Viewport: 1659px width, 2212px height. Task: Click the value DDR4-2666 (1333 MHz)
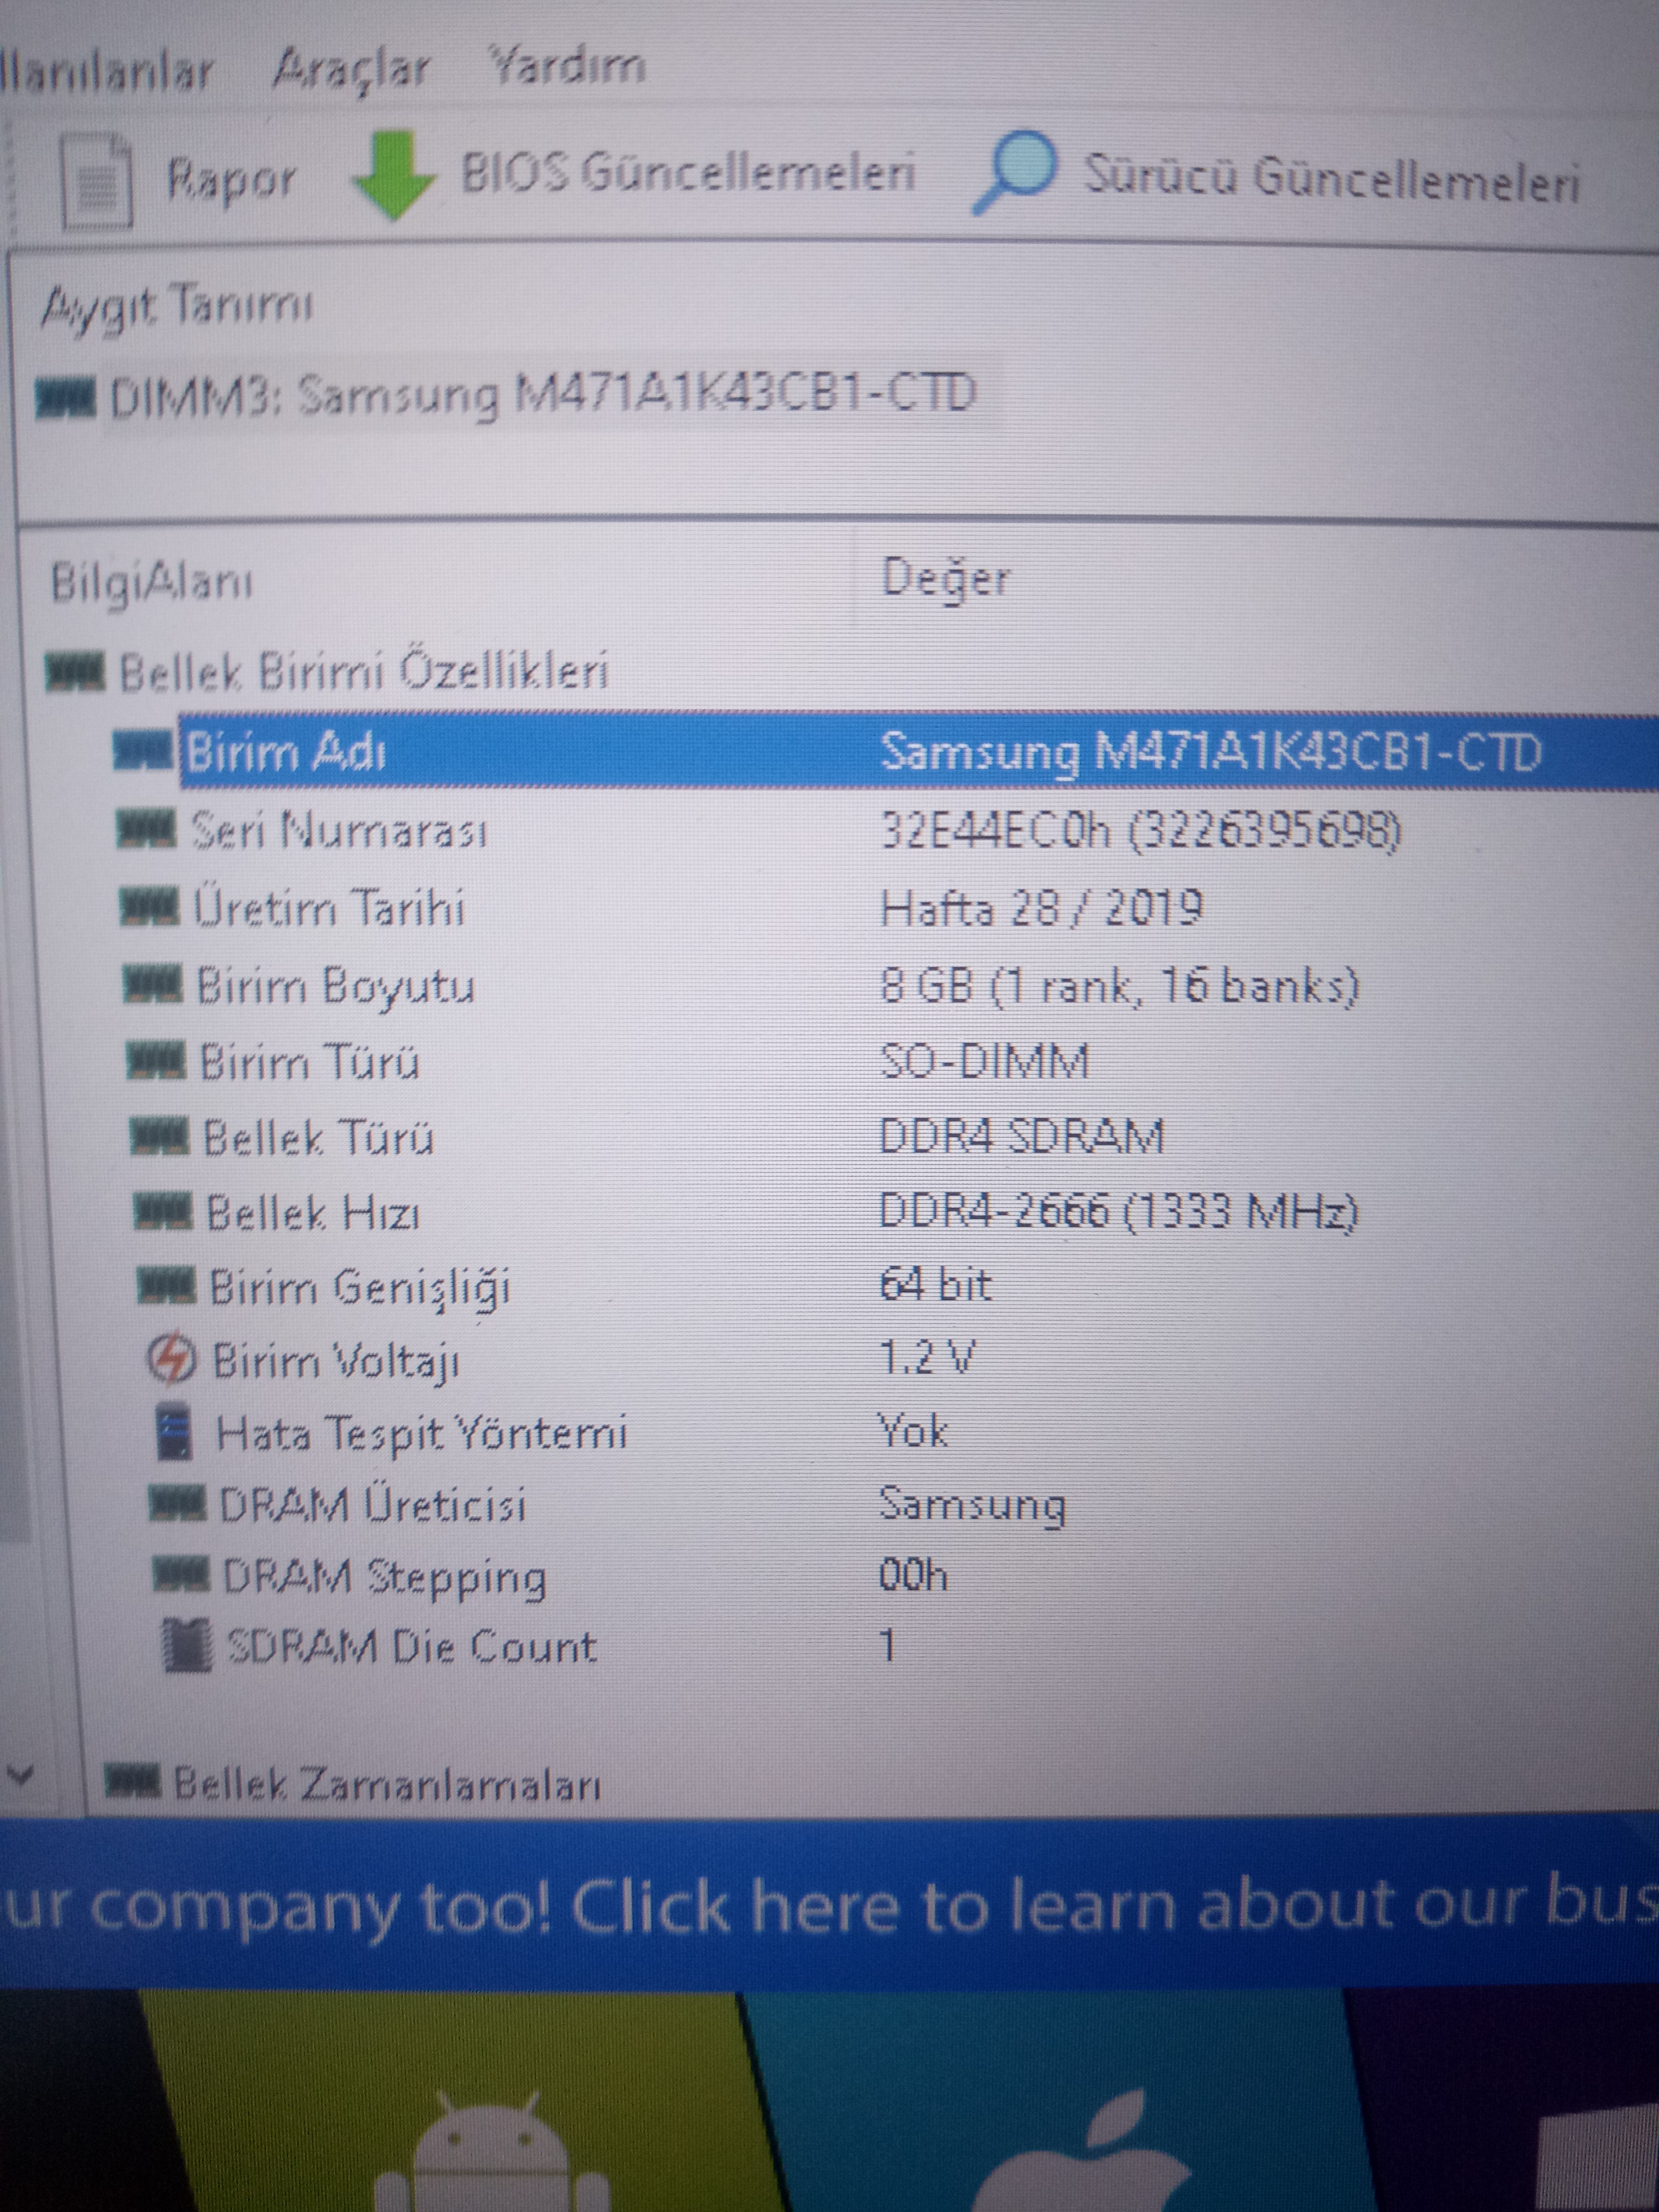click(x=1119, y=1212)
